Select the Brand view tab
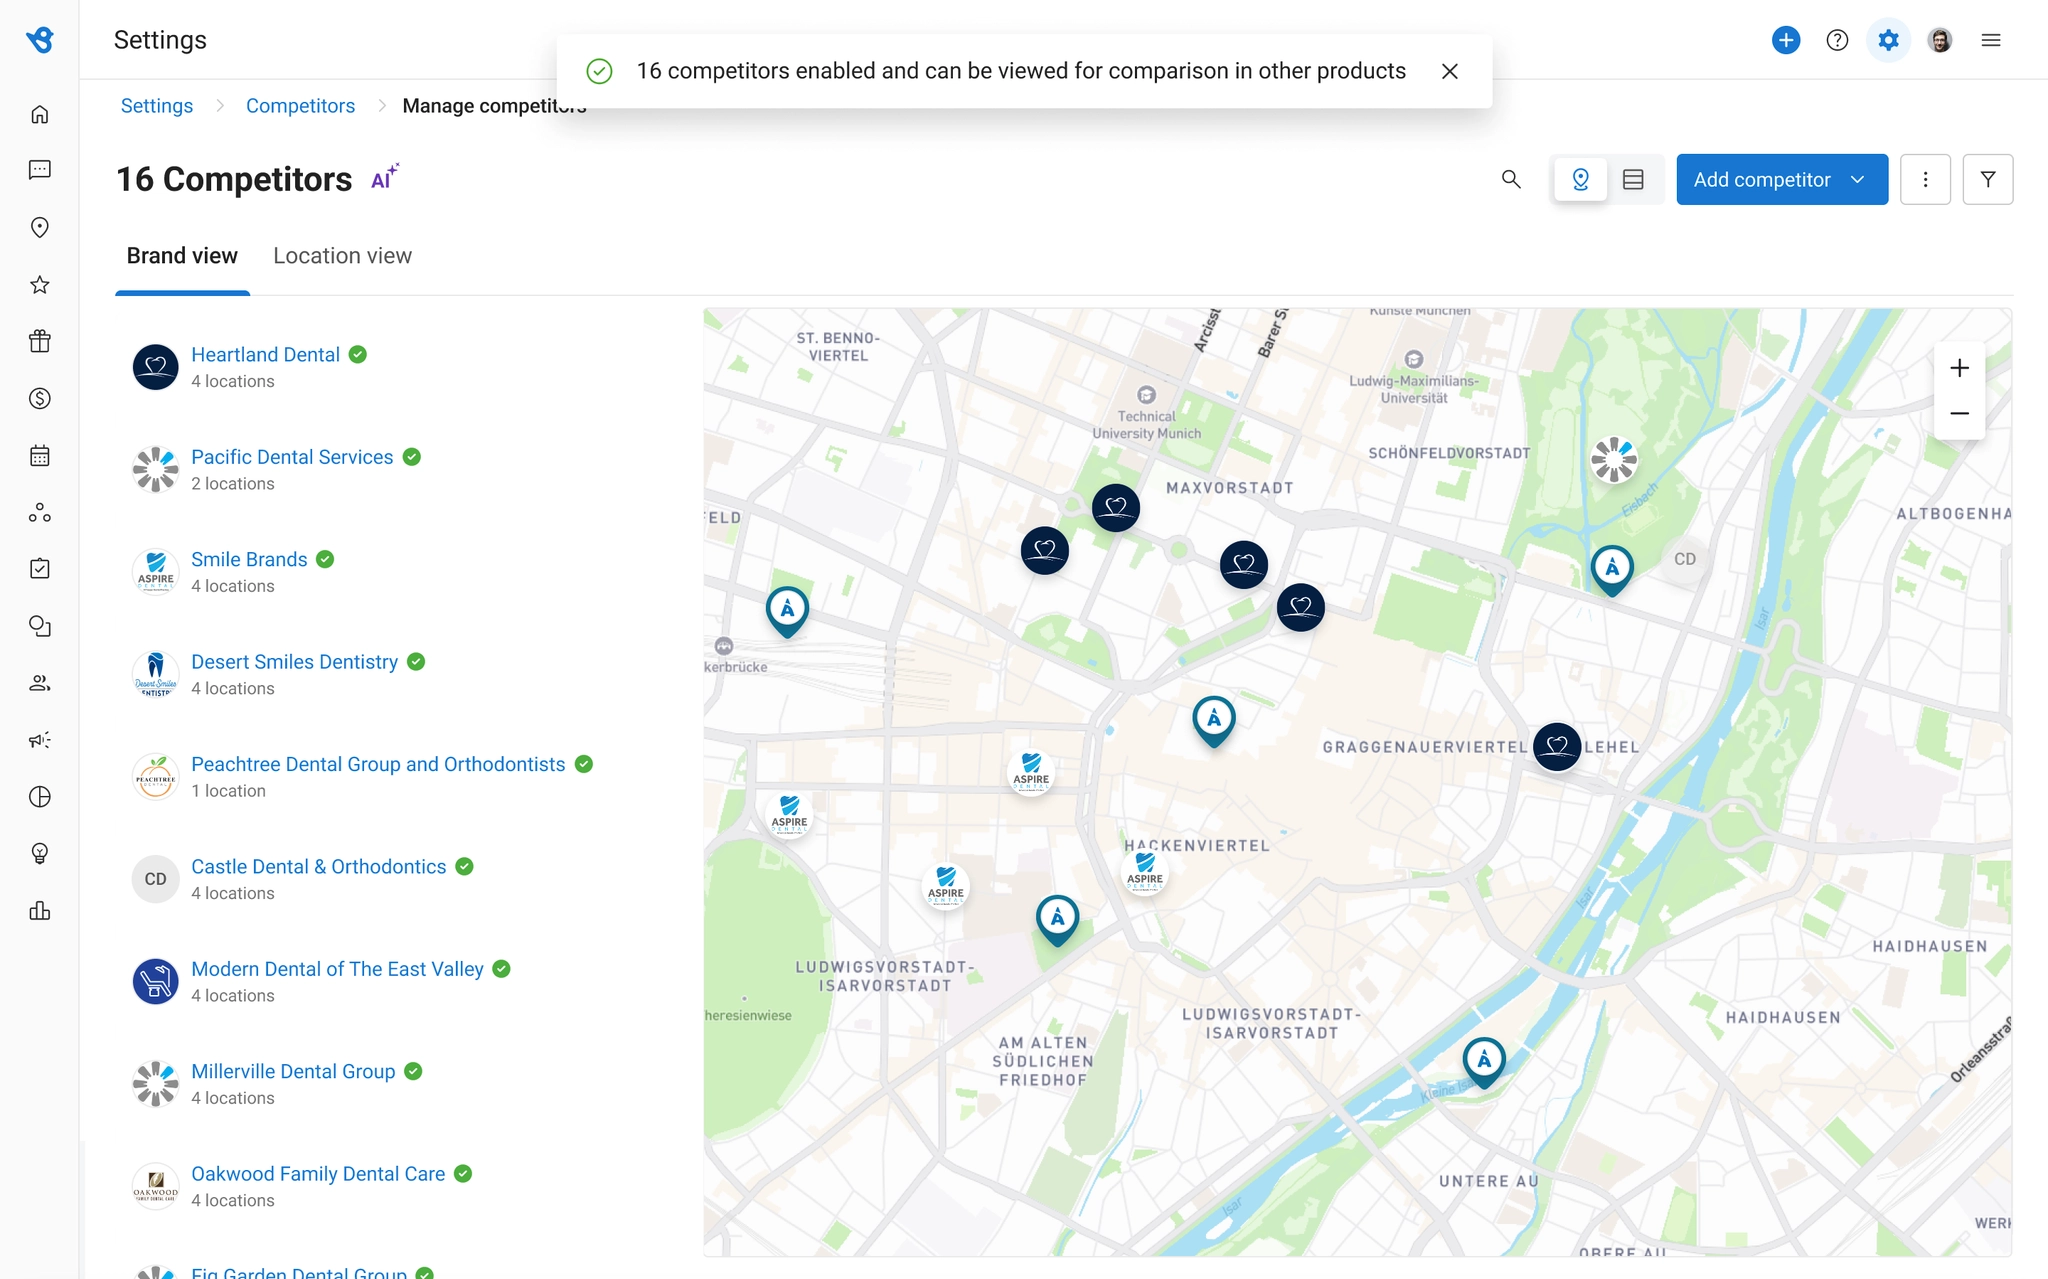2048x1279 pixels. point(182,256)
